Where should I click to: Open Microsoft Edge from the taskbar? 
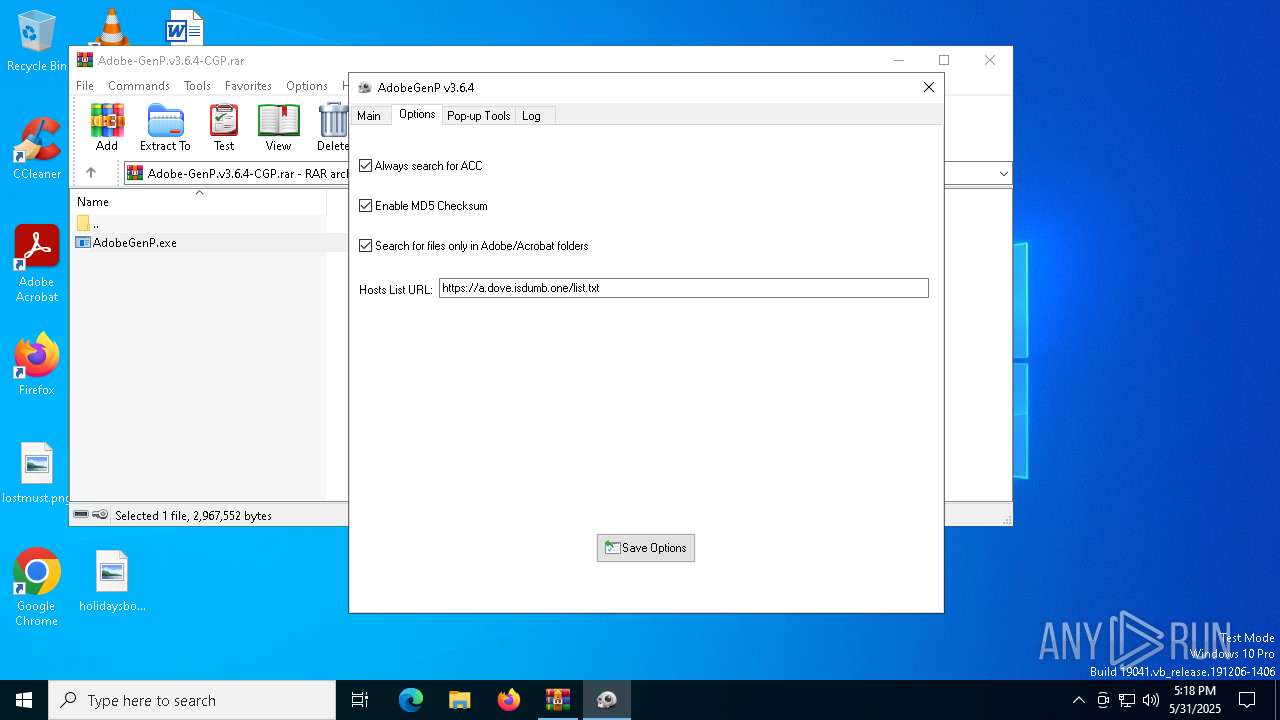pyautogui.click(x=411, y=700)
